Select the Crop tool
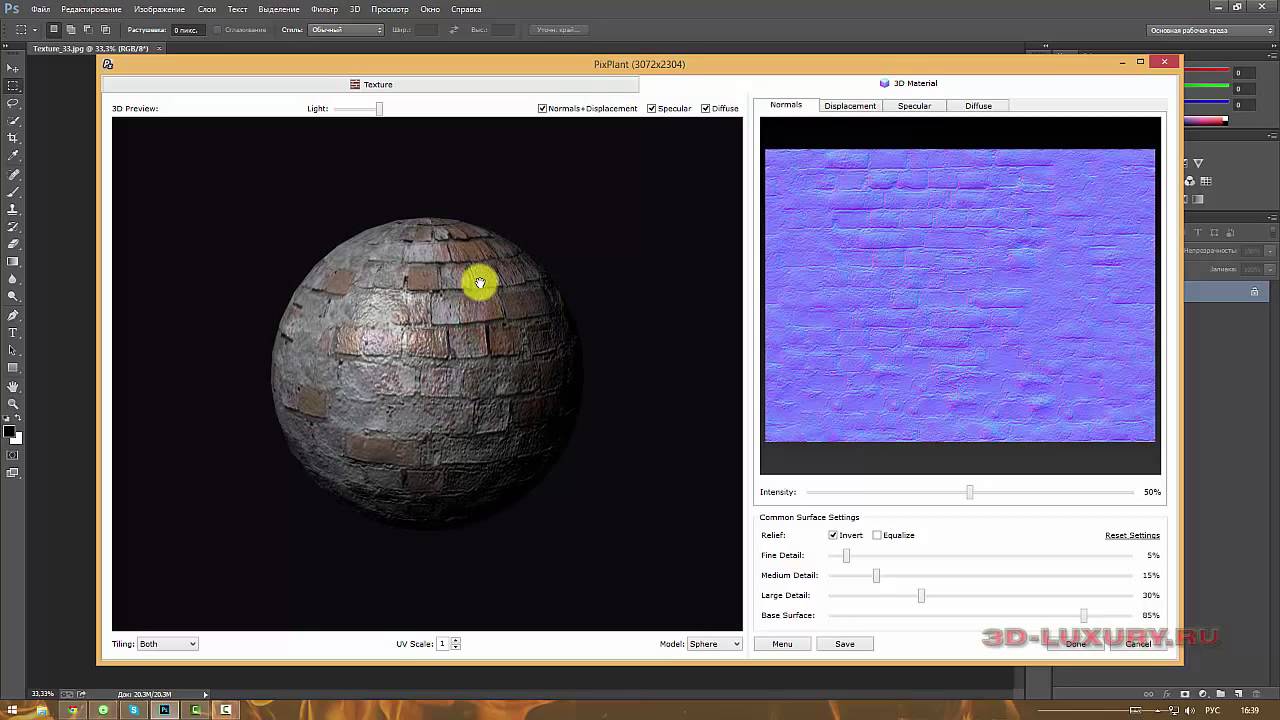Viewport: 1280px width, 720px height. 13,138
